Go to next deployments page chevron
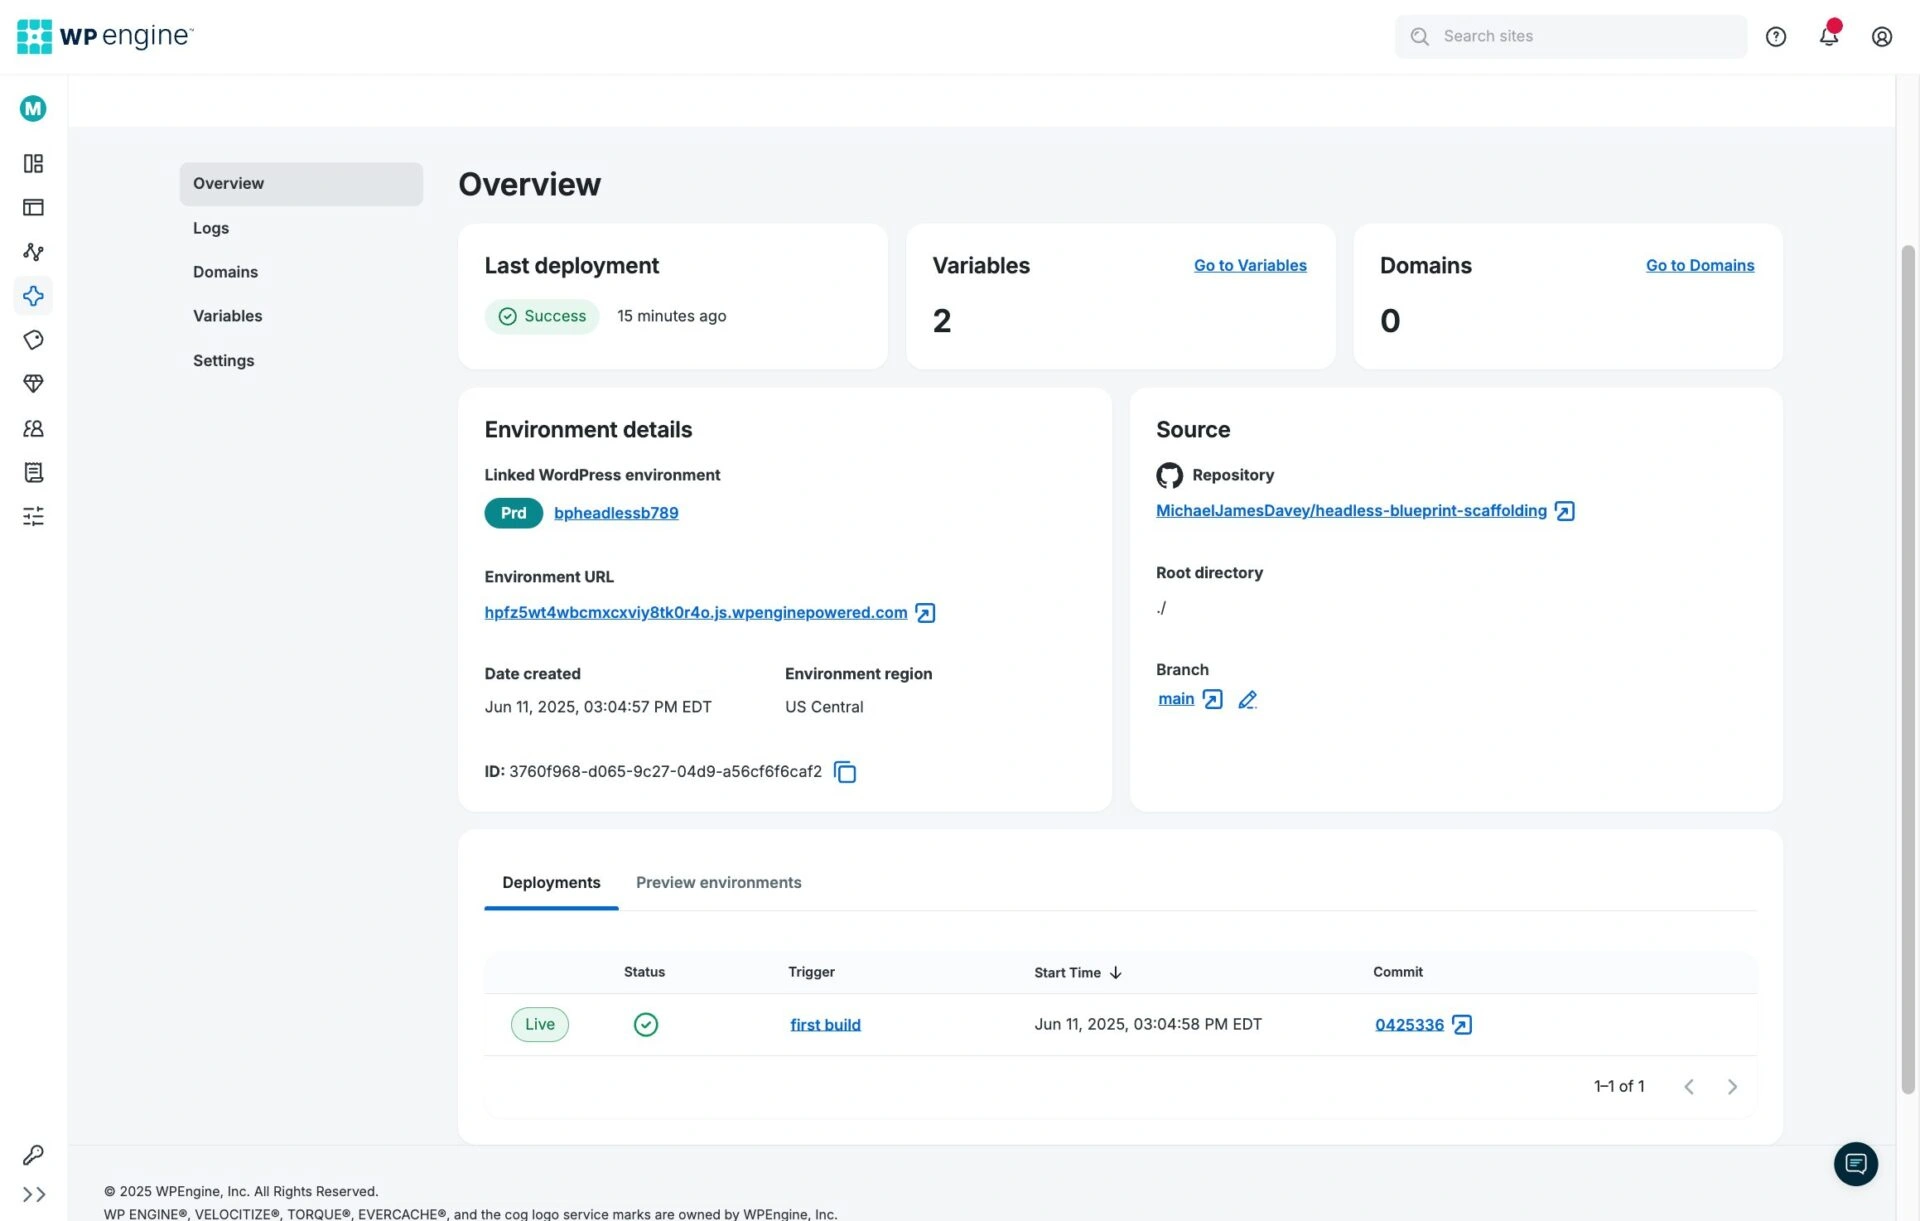This screenshot has height=1221, width=1920. coord(1732,1087)
